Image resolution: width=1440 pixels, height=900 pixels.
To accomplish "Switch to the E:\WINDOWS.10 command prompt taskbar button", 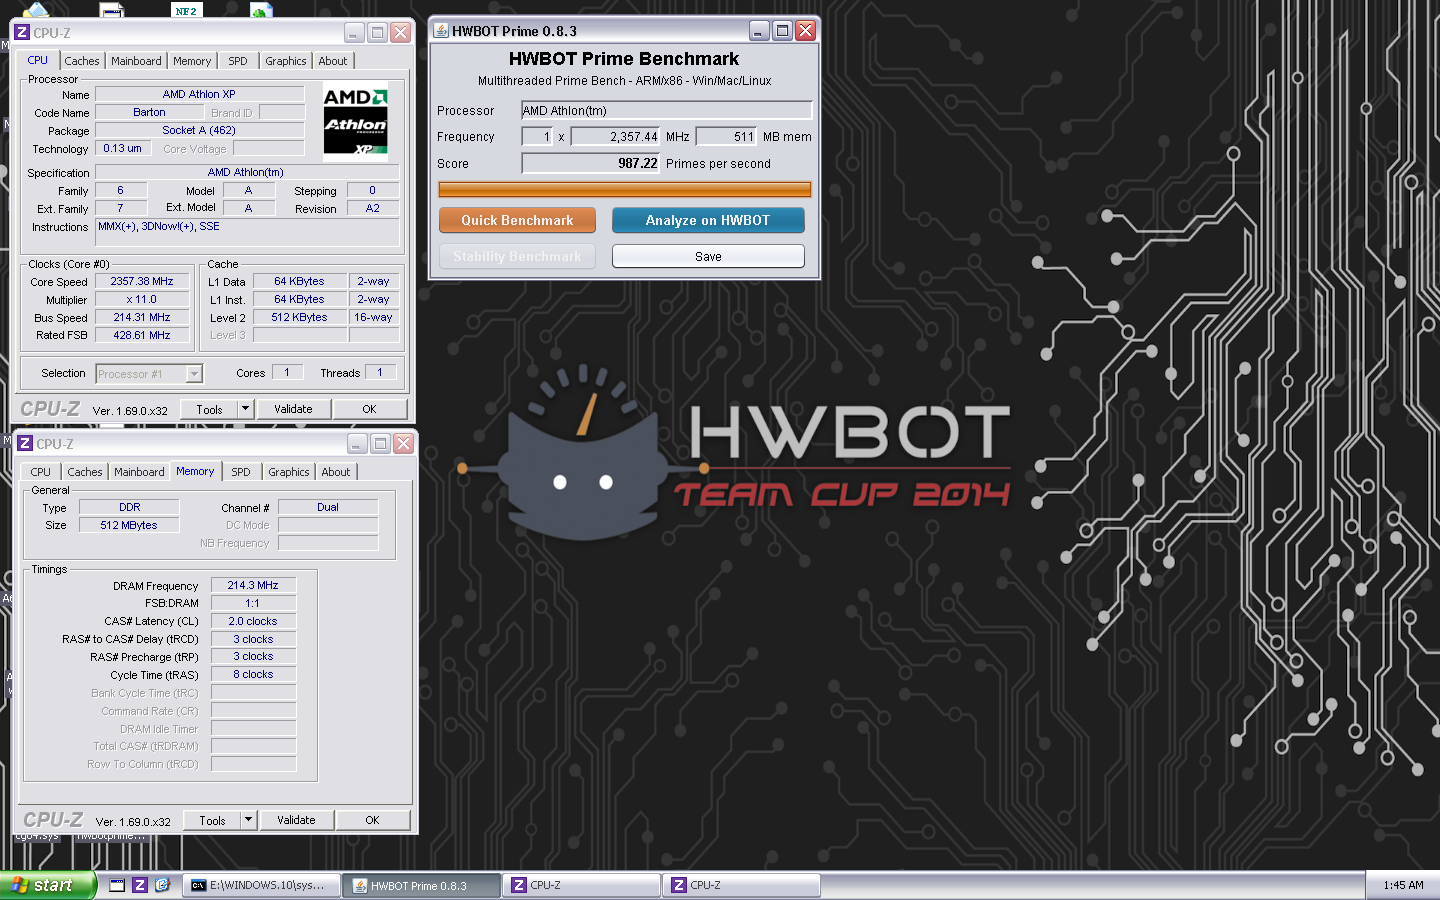I will [x=261, y=885].
